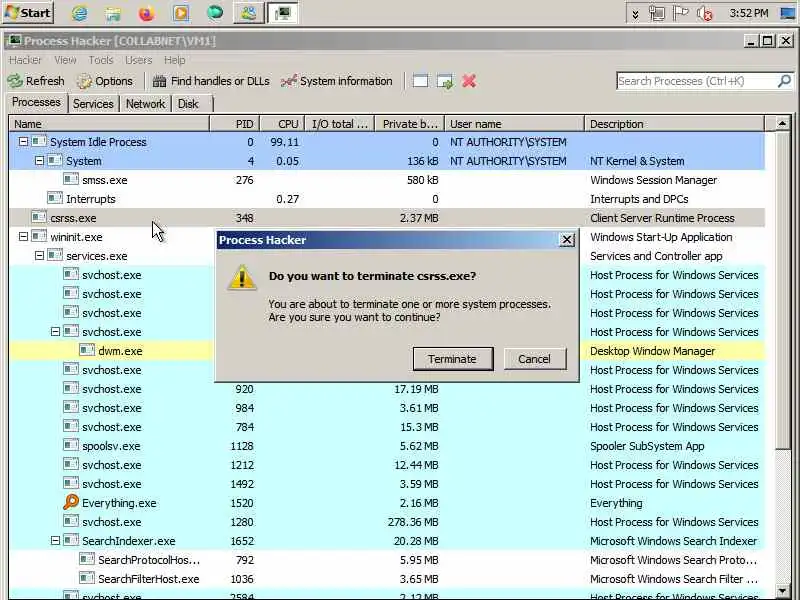Click the search magnifier icon
The height and width of the screenshot is (600, 800).
pyautogui.click(x=784, y=81)
